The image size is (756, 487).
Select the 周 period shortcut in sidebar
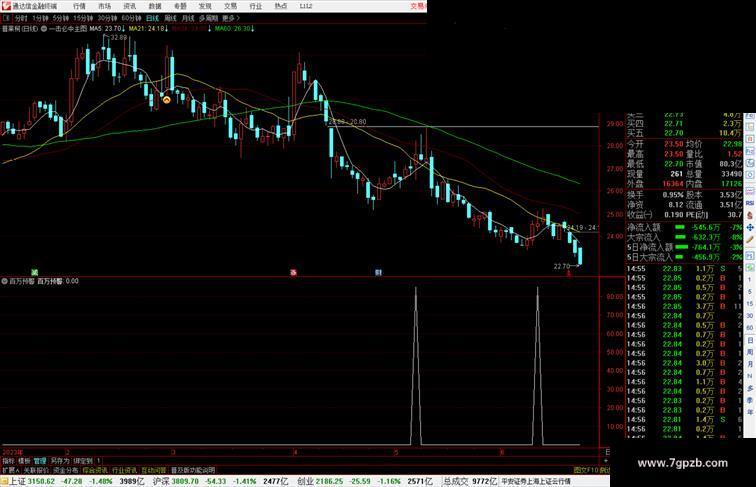coord(750,352)
